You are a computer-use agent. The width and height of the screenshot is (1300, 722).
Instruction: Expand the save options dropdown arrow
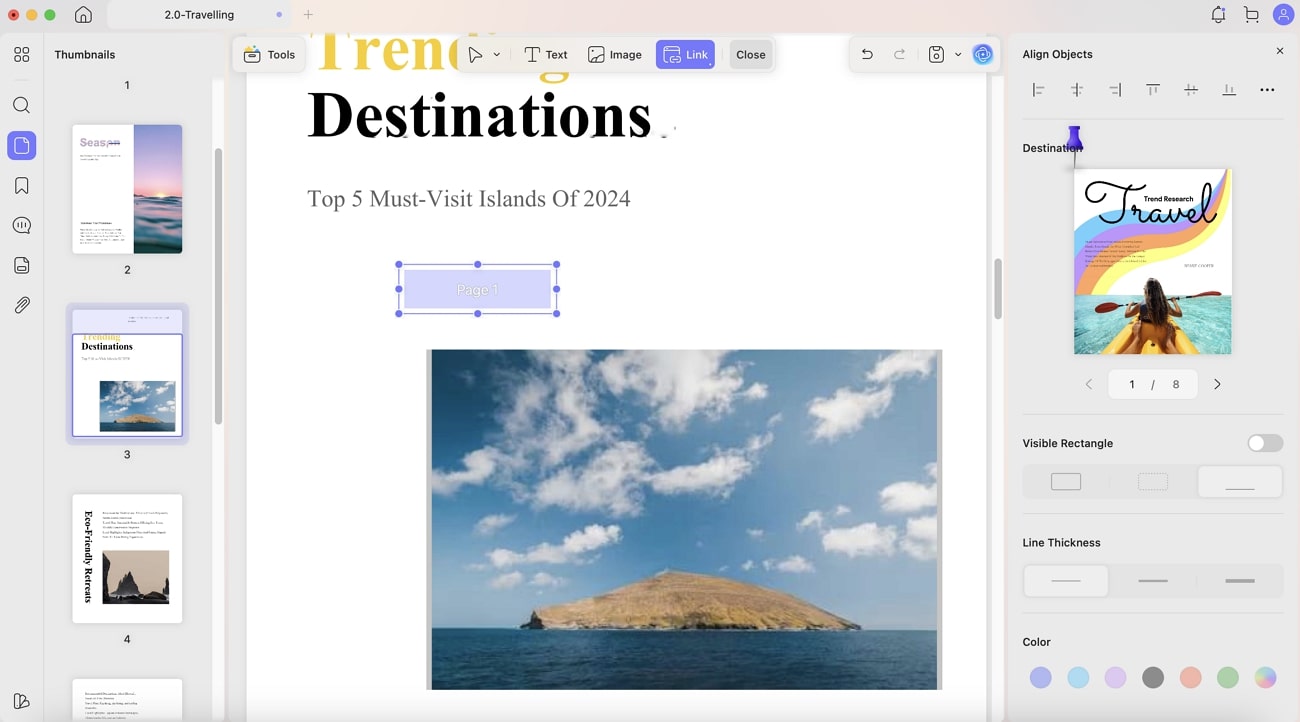tap(958, 55)
